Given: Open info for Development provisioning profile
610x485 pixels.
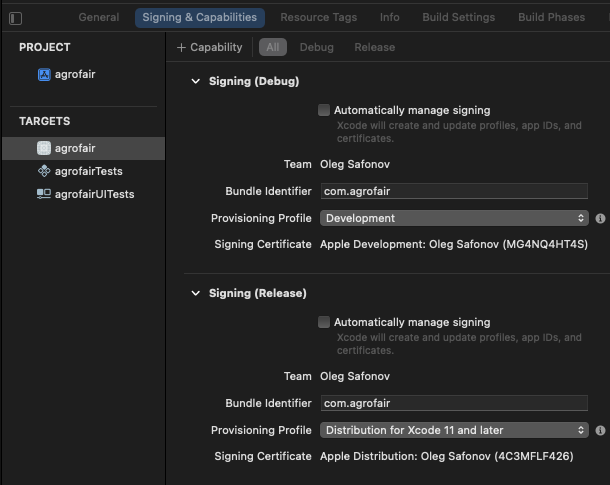Looking at the screenshot, I should pos(600,219).
